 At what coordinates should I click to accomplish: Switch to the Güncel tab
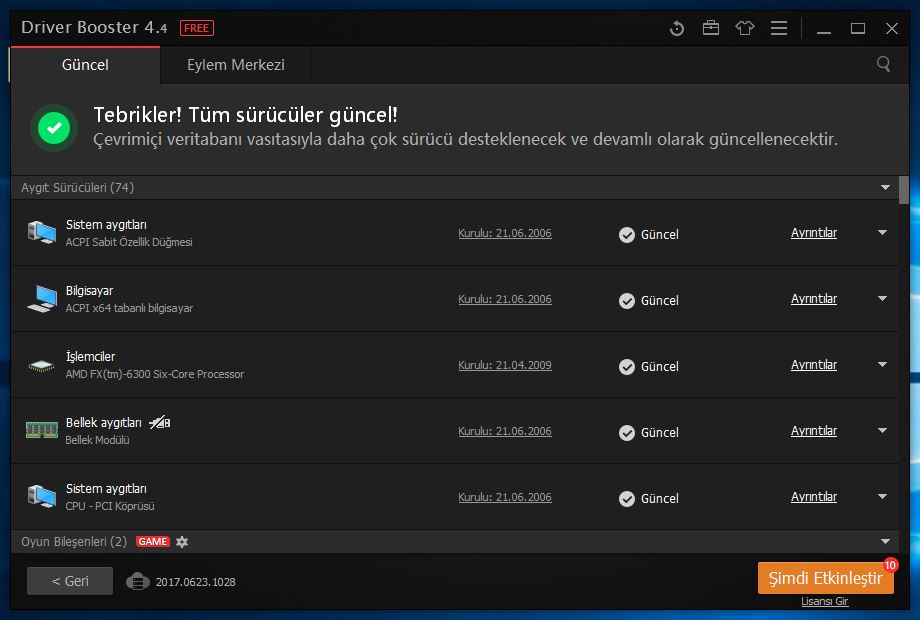(x=85, y=65)
